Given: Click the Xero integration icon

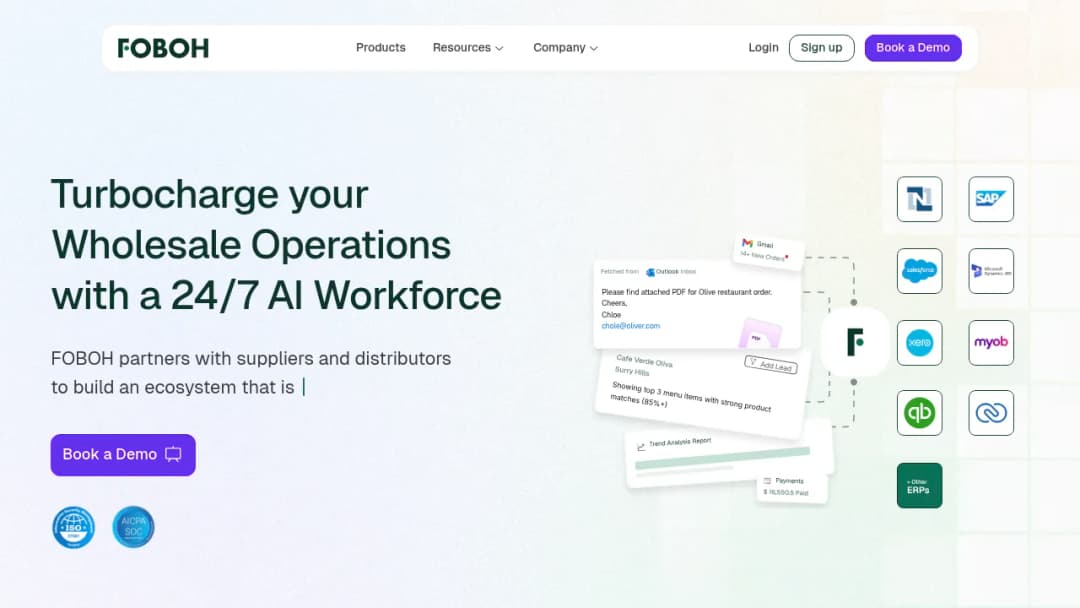Looking at the screenshot, I should click(920, 342).
